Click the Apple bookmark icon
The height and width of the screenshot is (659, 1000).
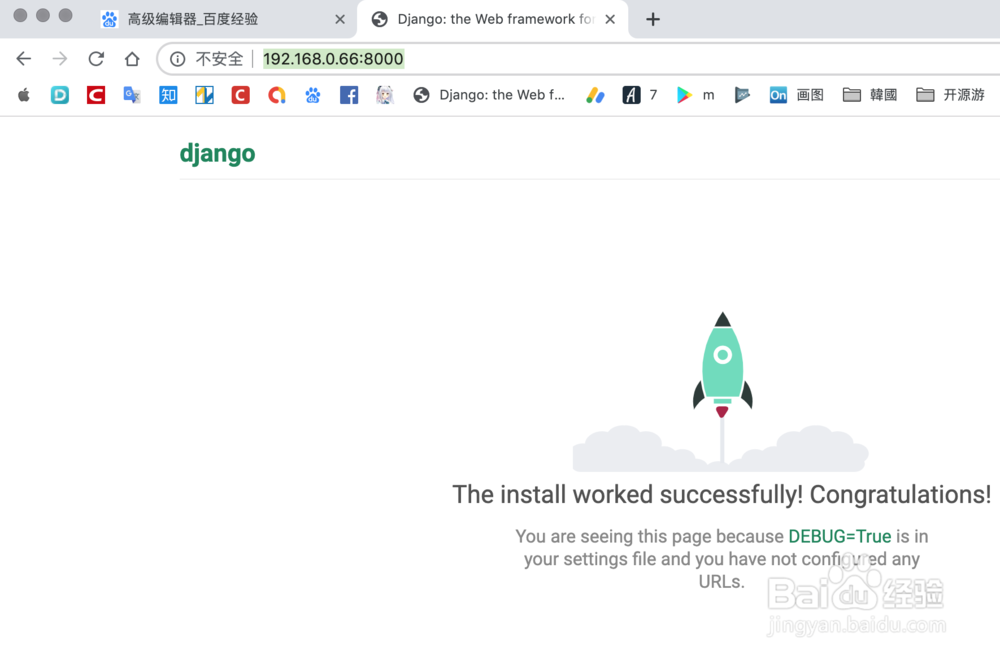23,94
